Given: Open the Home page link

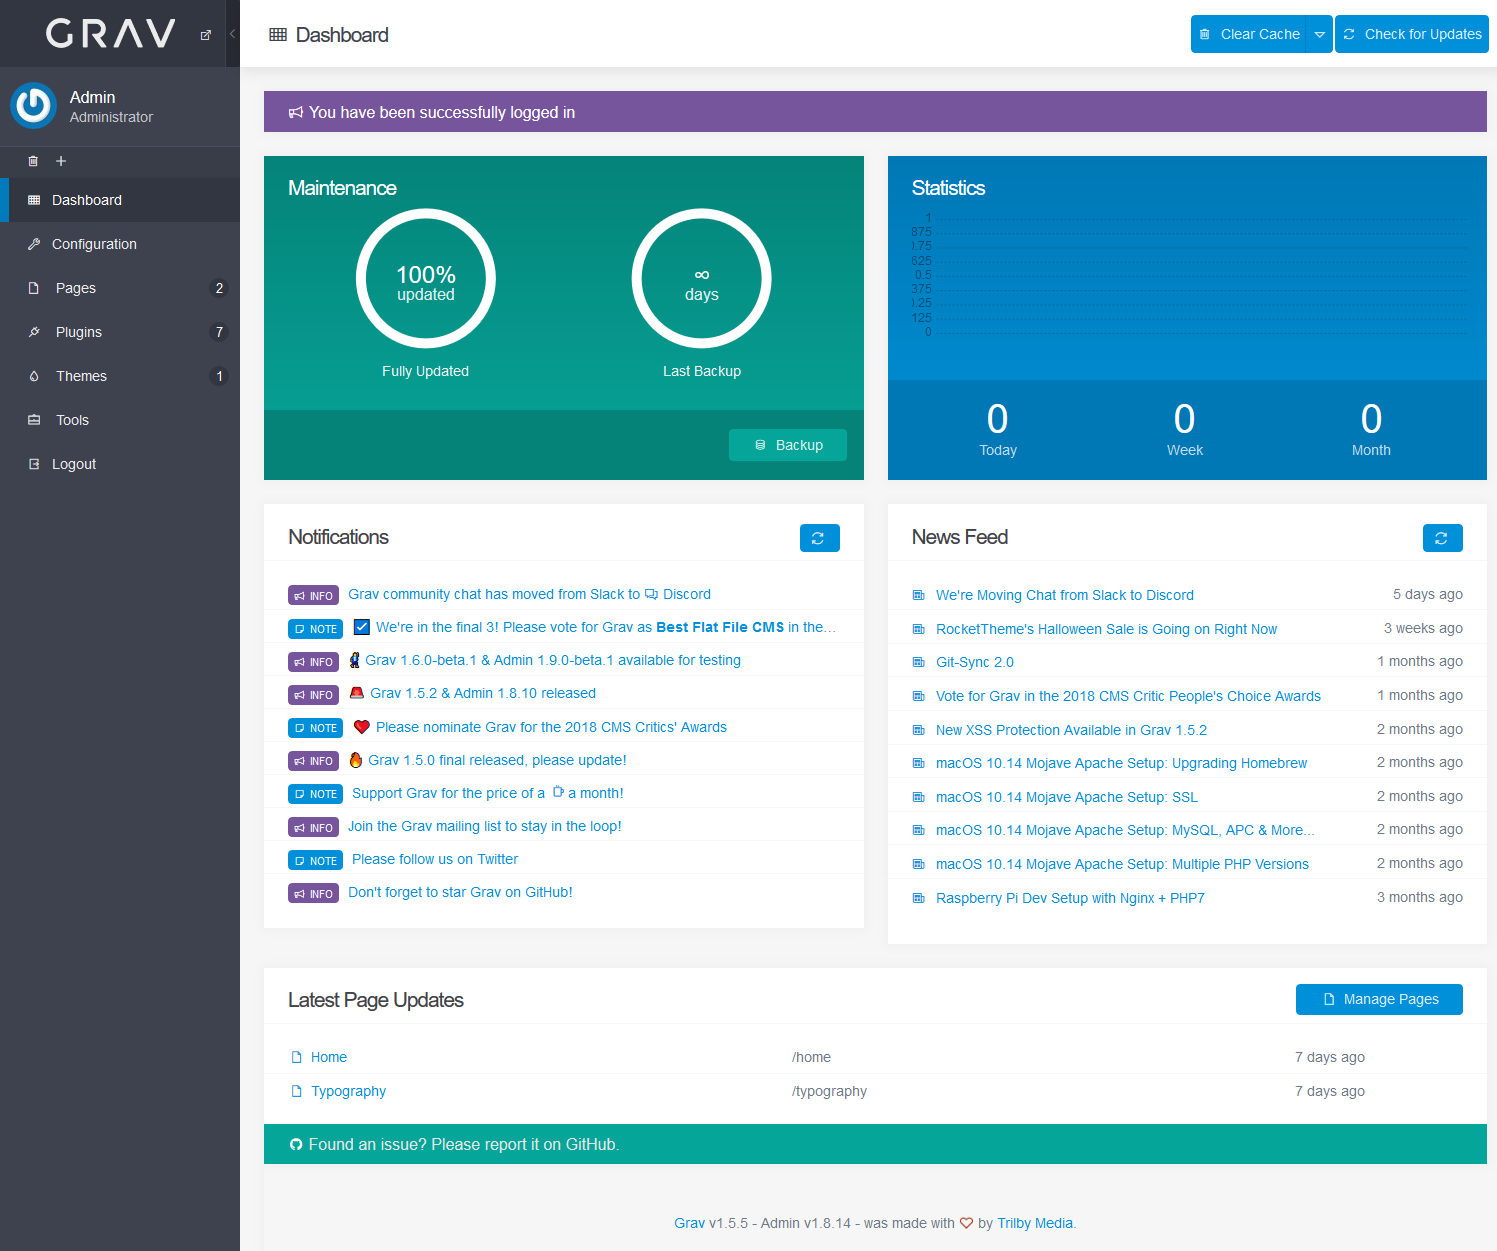Looking at the screenshot, I should tap(329, 1057).
